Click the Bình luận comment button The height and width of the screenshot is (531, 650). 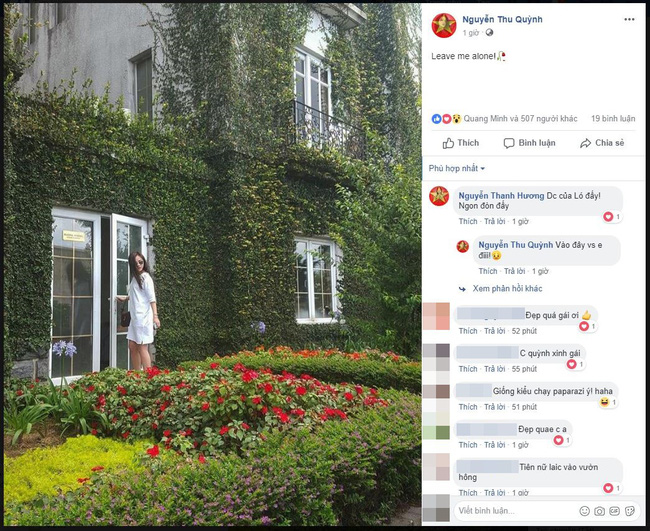point(529,143)
